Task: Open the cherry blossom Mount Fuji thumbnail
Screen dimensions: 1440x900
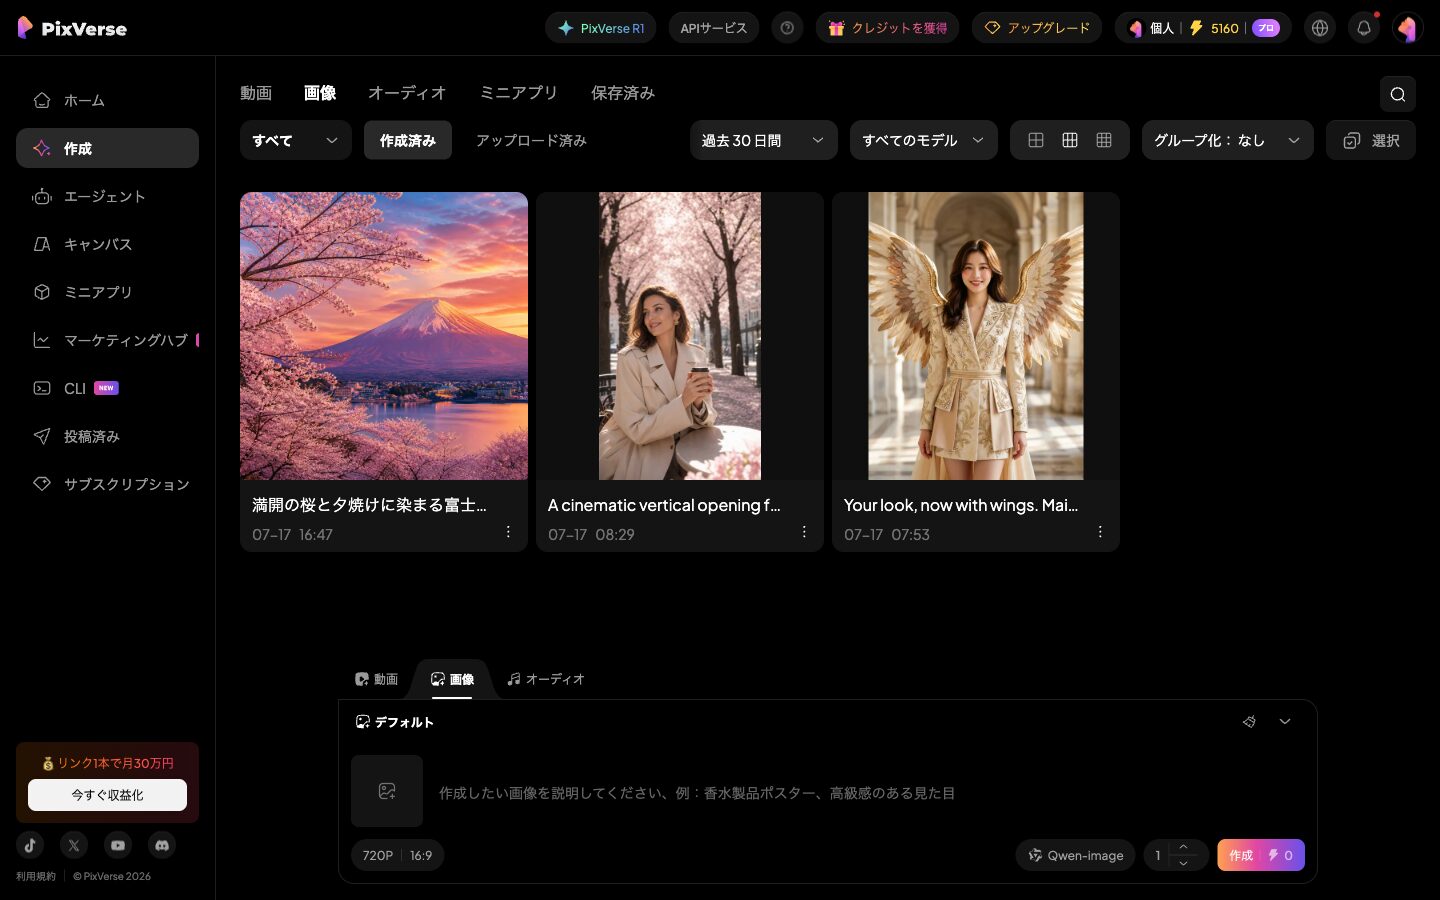Action: (384, 336)
